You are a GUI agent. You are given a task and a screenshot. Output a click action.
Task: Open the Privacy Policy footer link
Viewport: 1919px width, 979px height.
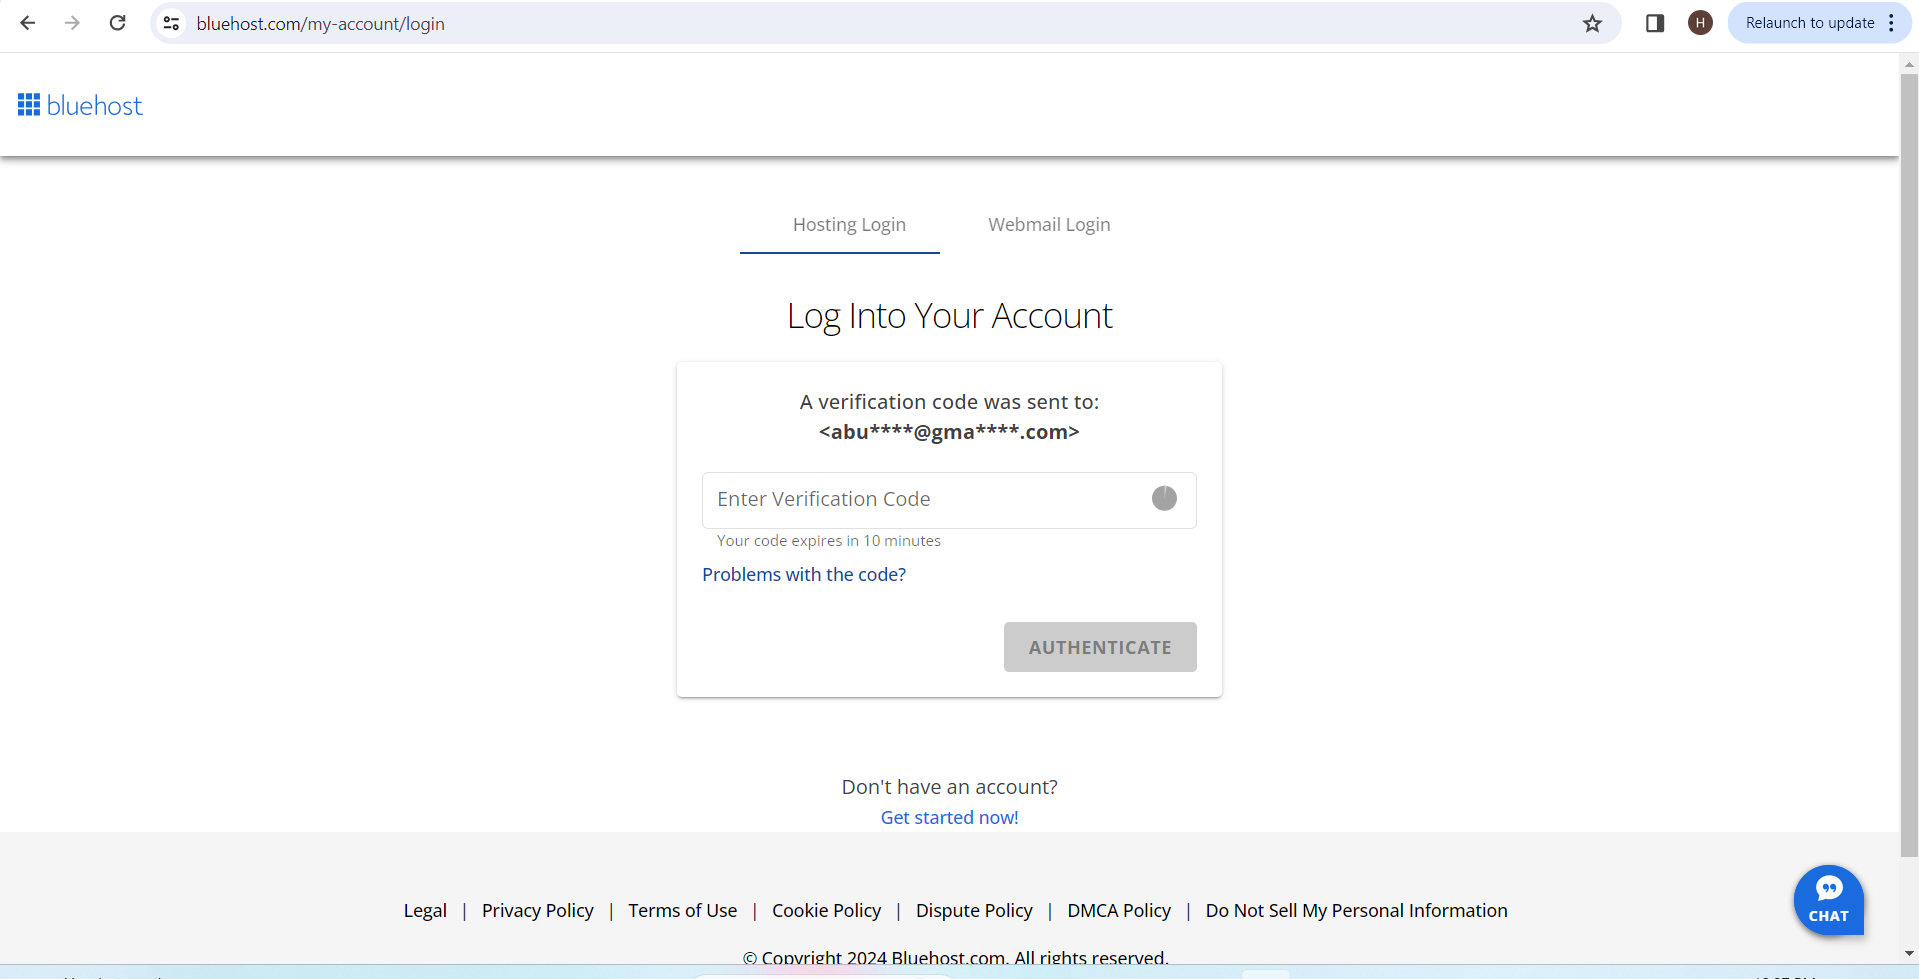(x=538, y=911)
